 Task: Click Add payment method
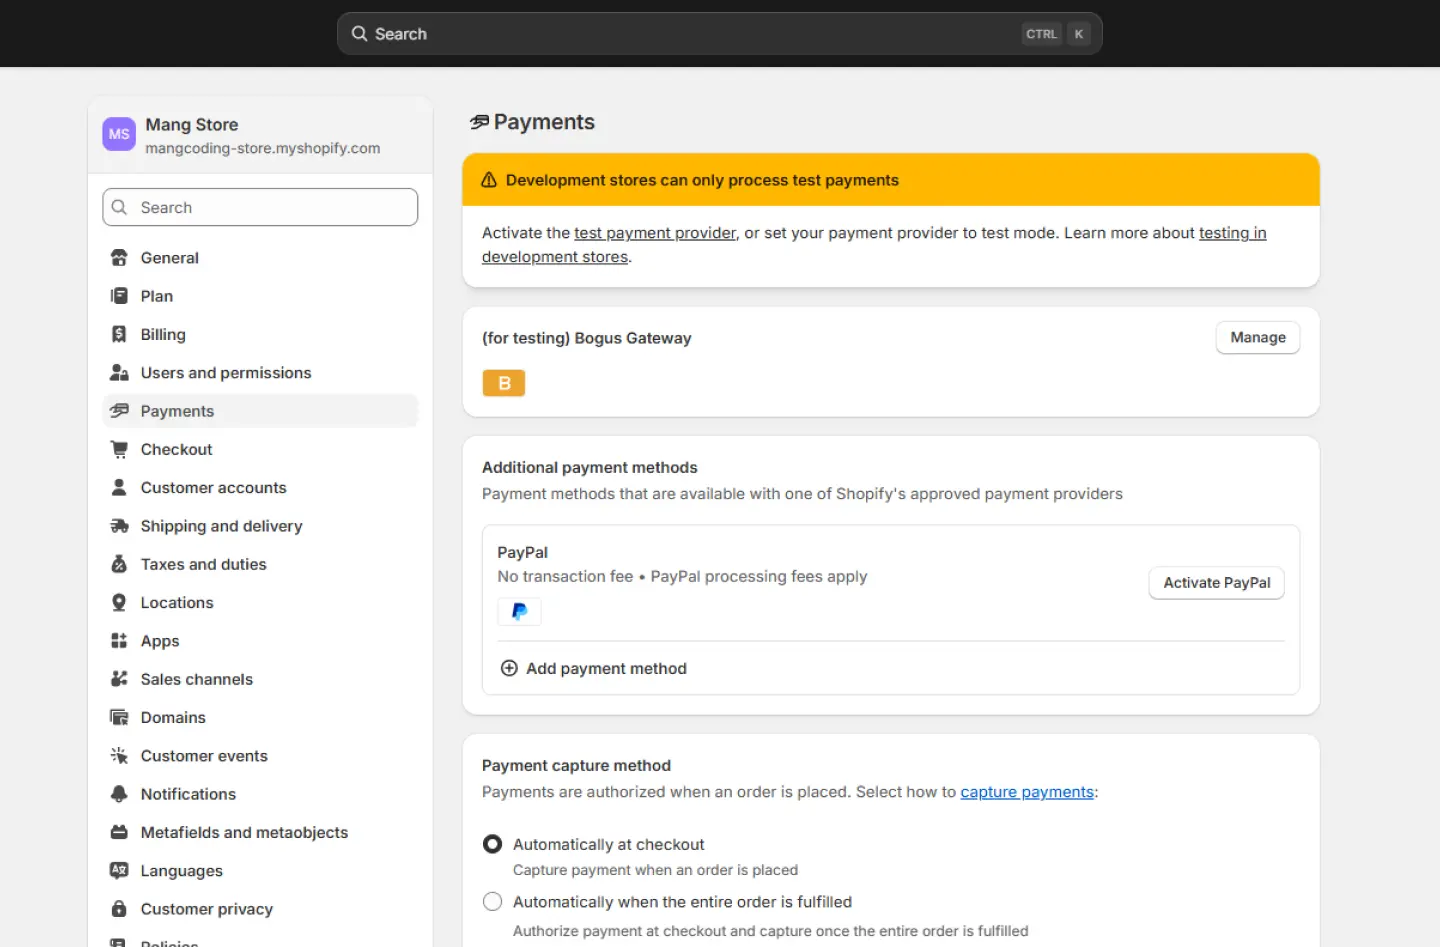point(605,669)
